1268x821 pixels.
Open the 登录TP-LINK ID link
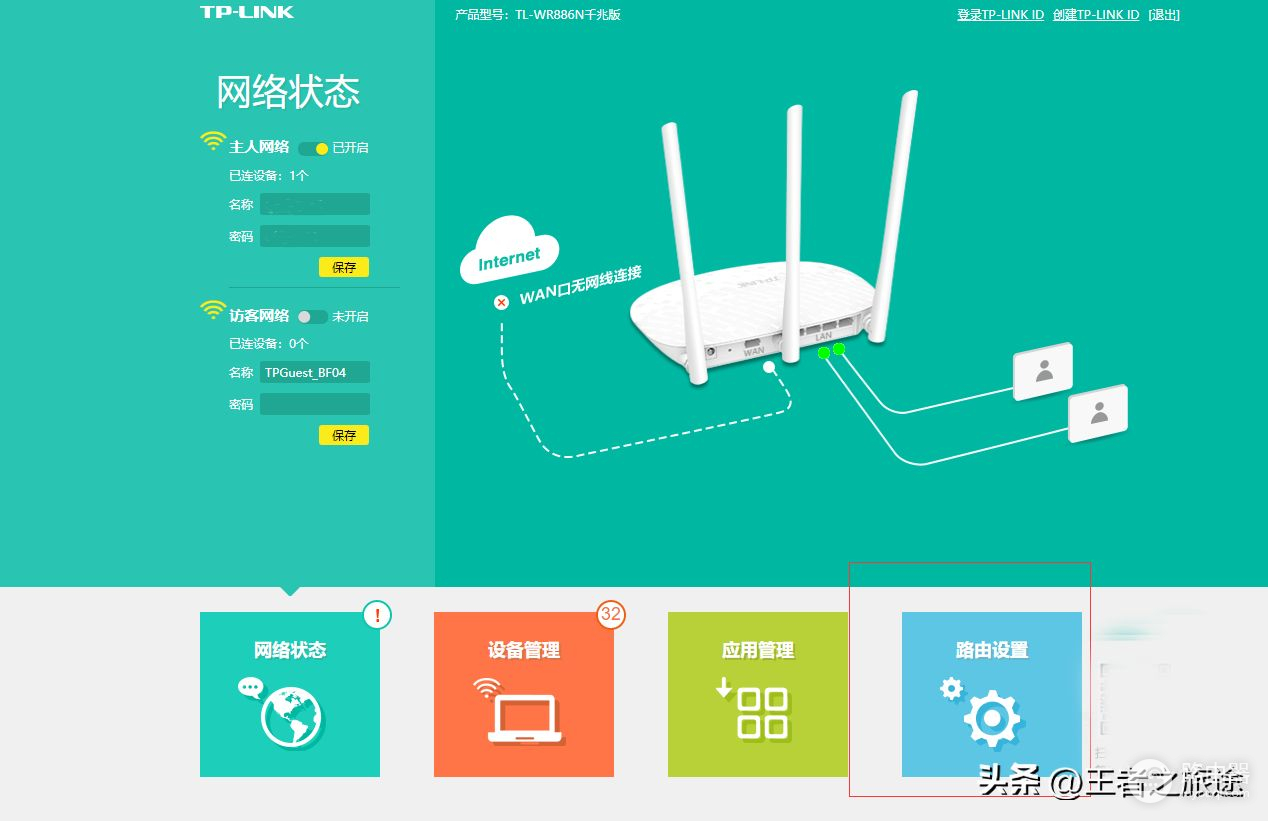pyautogui.click(x=1000, y=15)
